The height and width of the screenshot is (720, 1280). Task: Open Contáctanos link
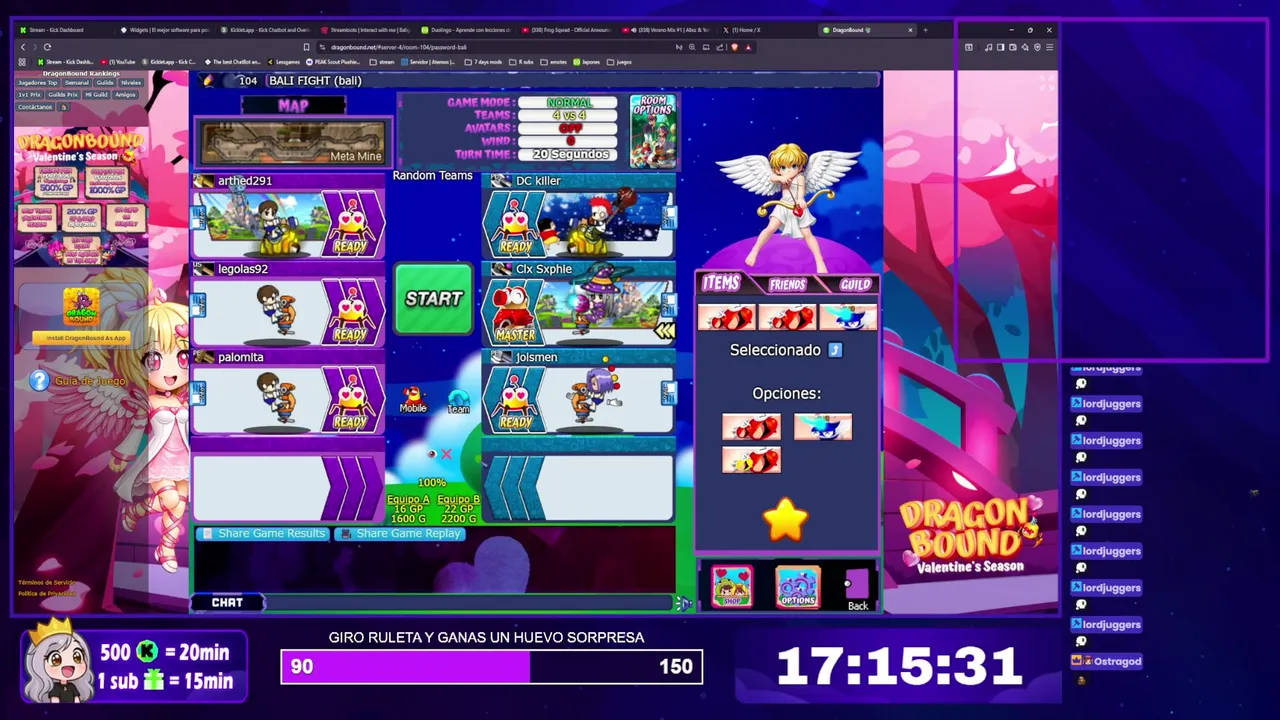[35, 107]
